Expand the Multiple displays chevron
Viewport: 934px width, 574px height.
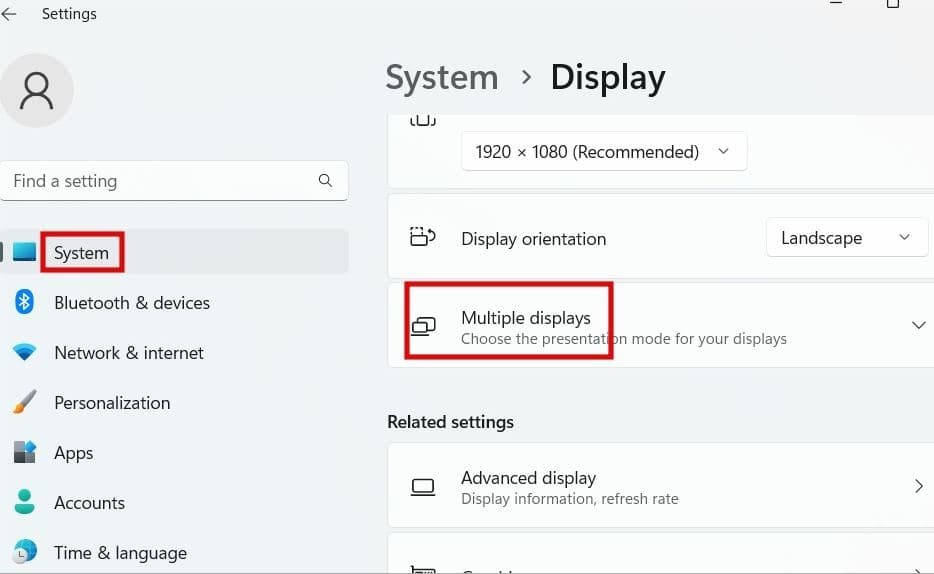(919, 325)
